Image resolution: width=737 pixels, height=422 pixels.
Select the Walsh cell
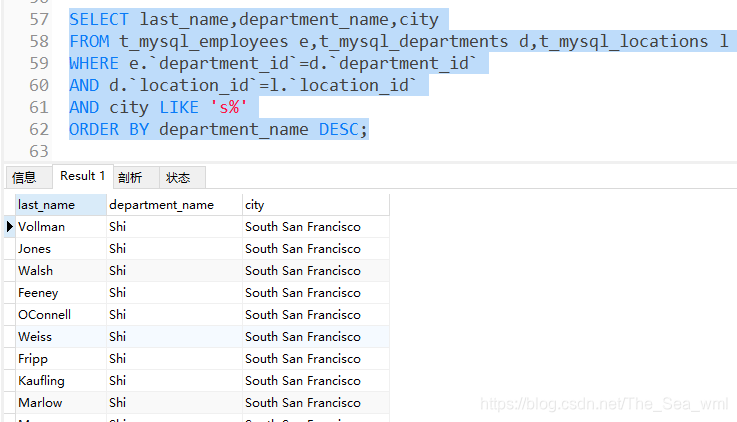coord(61,271)
